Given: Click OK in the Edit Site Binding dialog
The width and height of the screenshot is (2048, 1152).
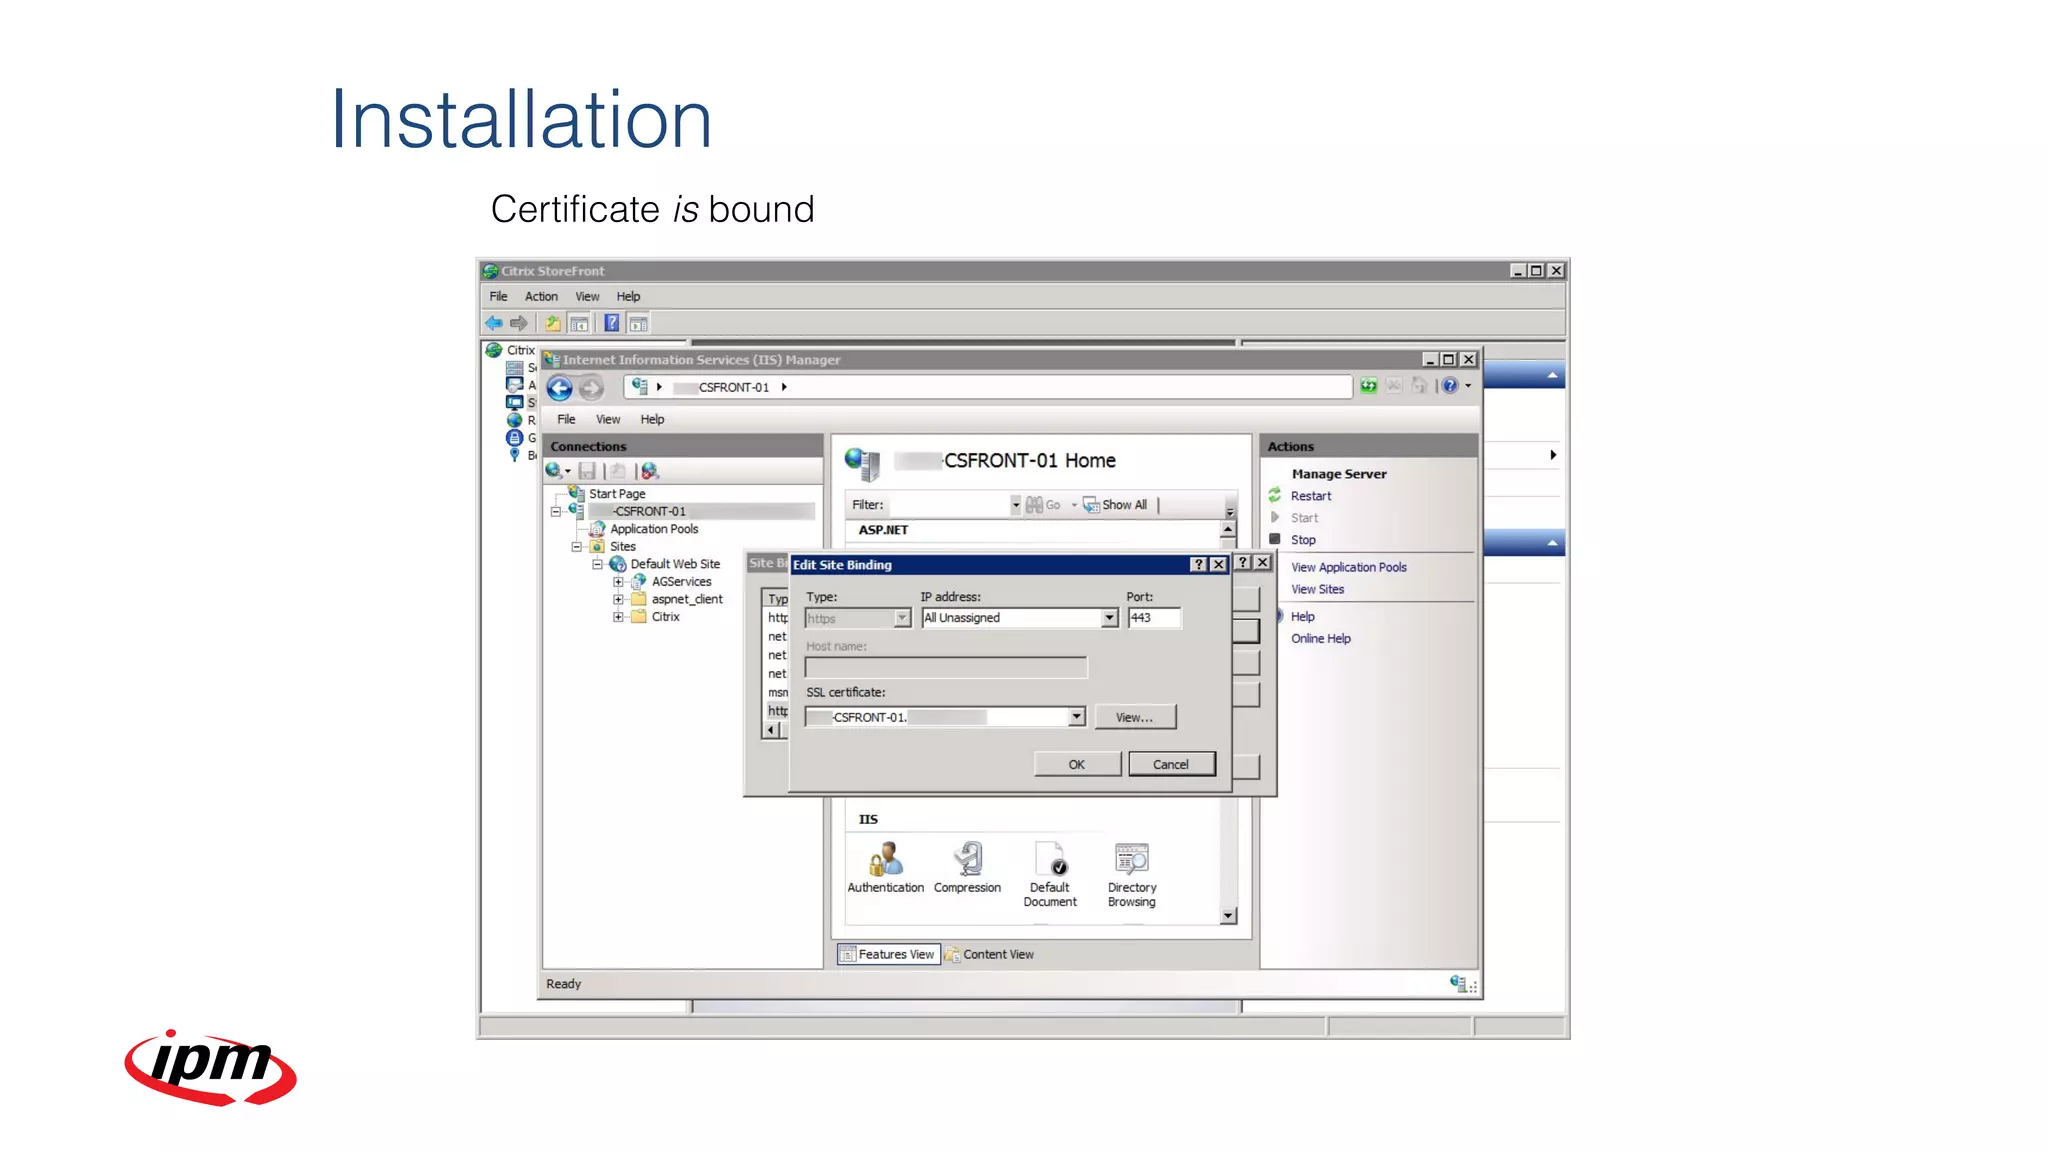Looking at the screenshot, I should 1077,764.
